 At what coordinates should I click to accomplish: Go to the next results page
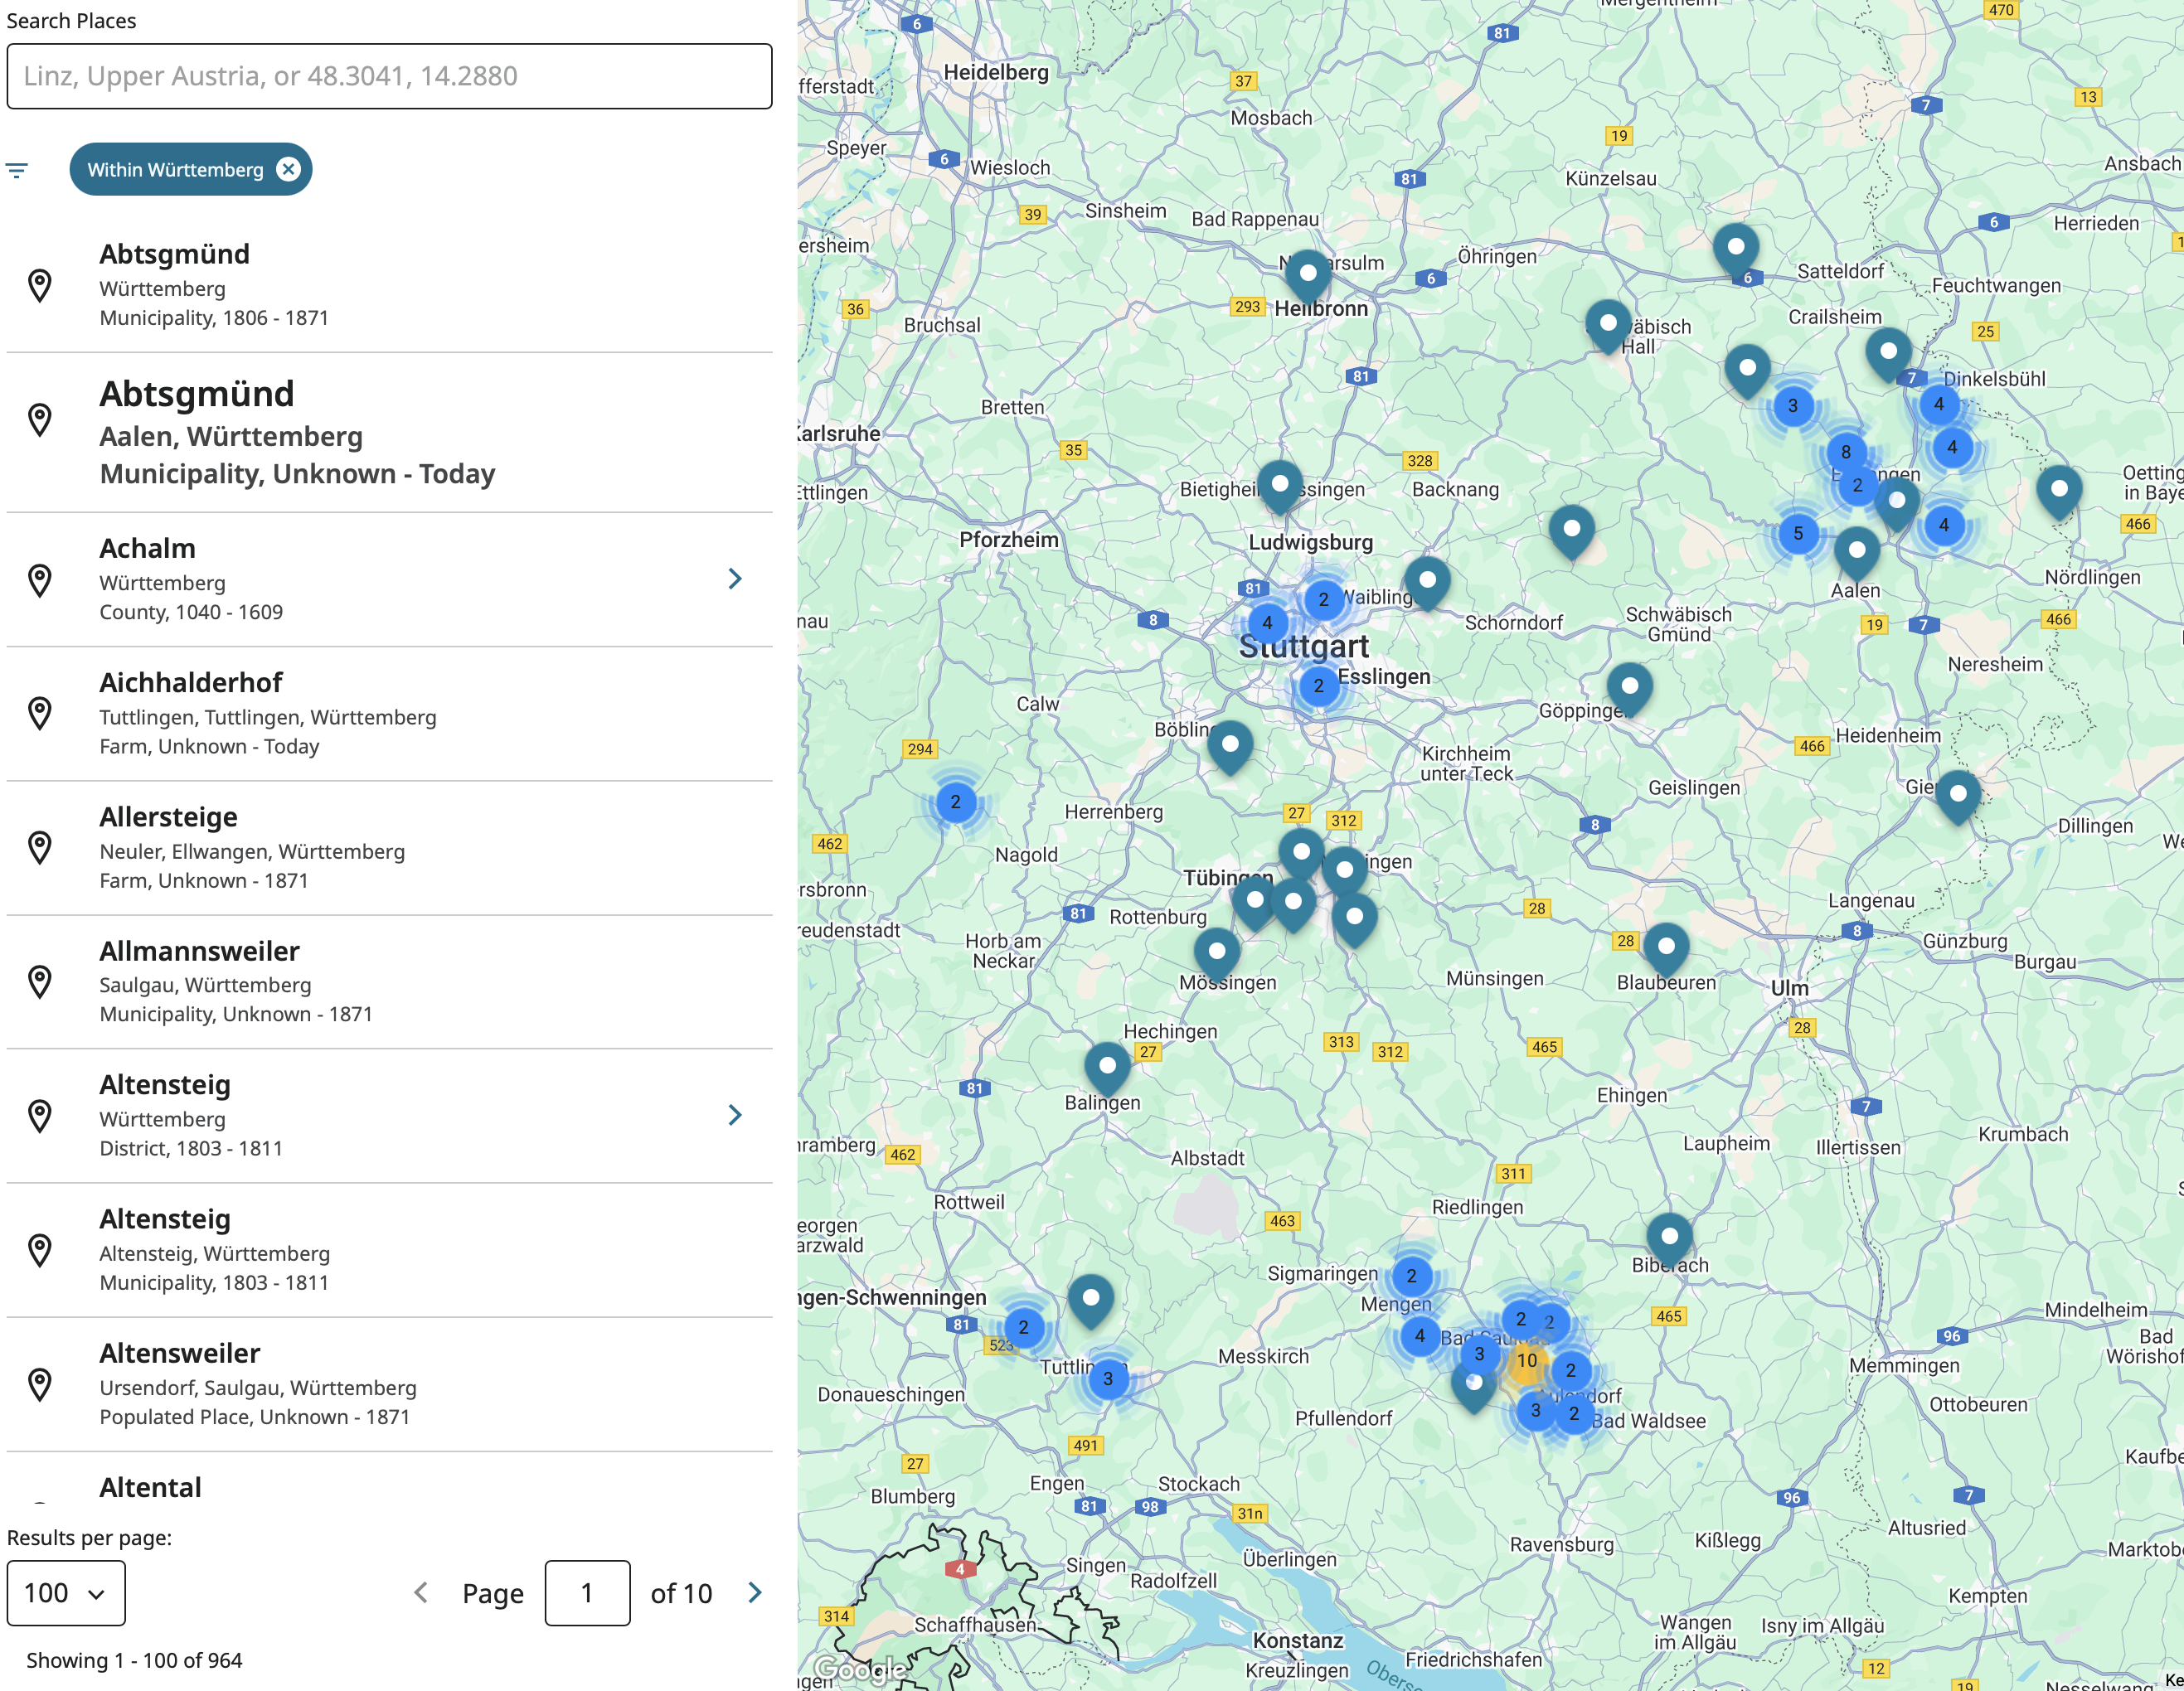[x=755, y=1592]
